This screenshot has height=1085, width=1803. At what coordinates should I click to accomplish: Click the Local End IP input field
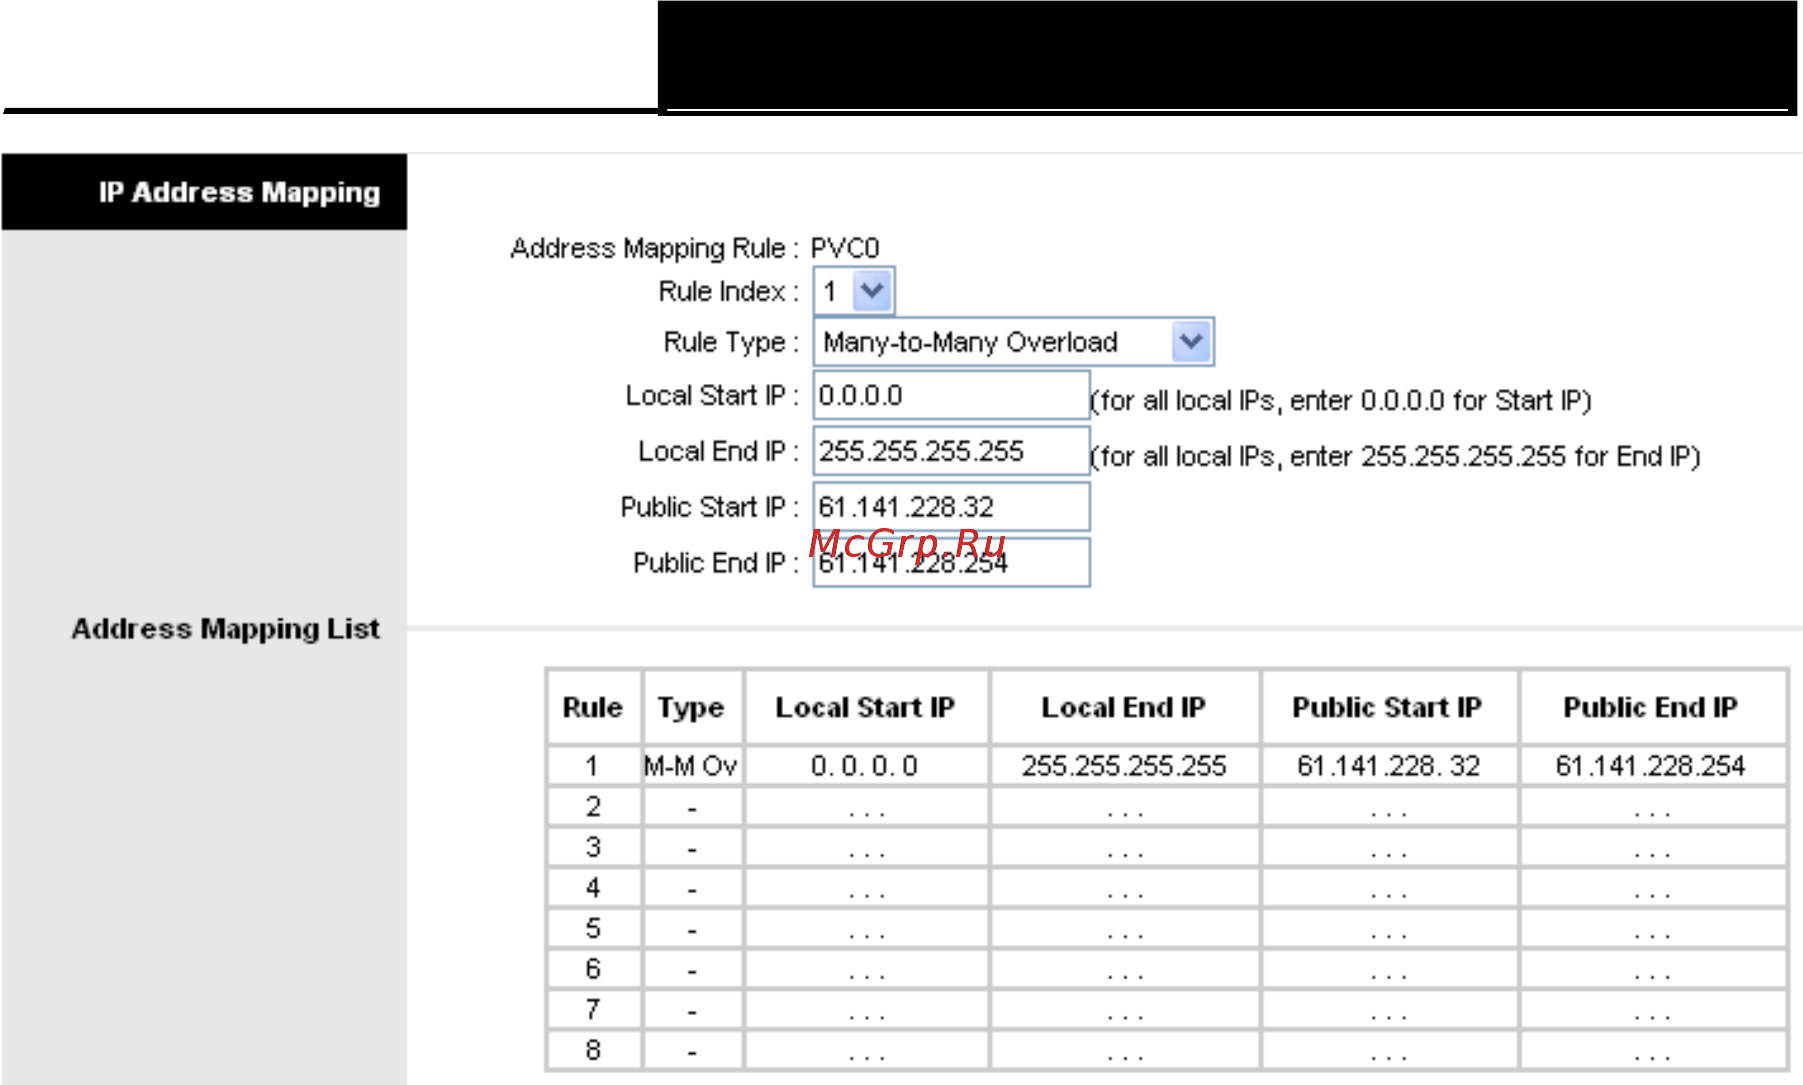(x=951, y=451)
